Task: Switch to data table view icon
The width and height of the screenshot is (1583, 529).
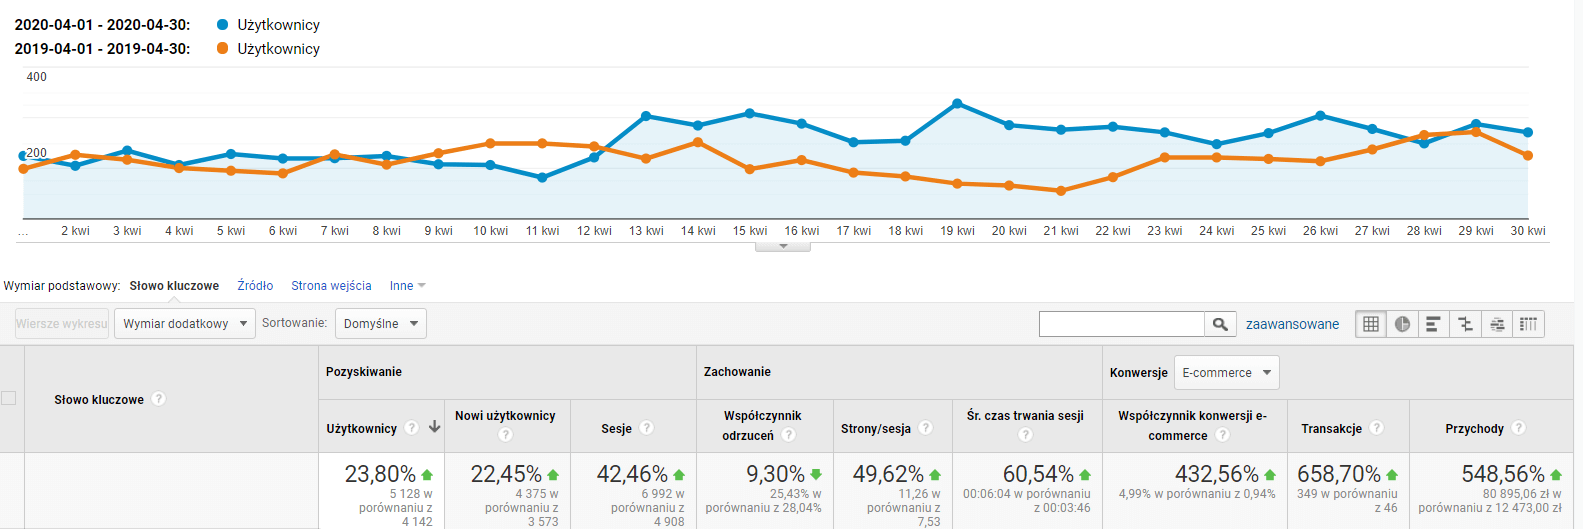Action: pyautogui.click(x=1371, y=324)
